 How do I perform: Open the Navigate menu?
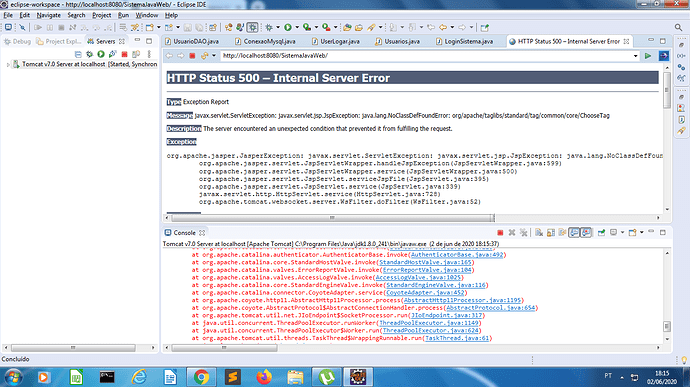pyautogui.click(x=48, y=15)
